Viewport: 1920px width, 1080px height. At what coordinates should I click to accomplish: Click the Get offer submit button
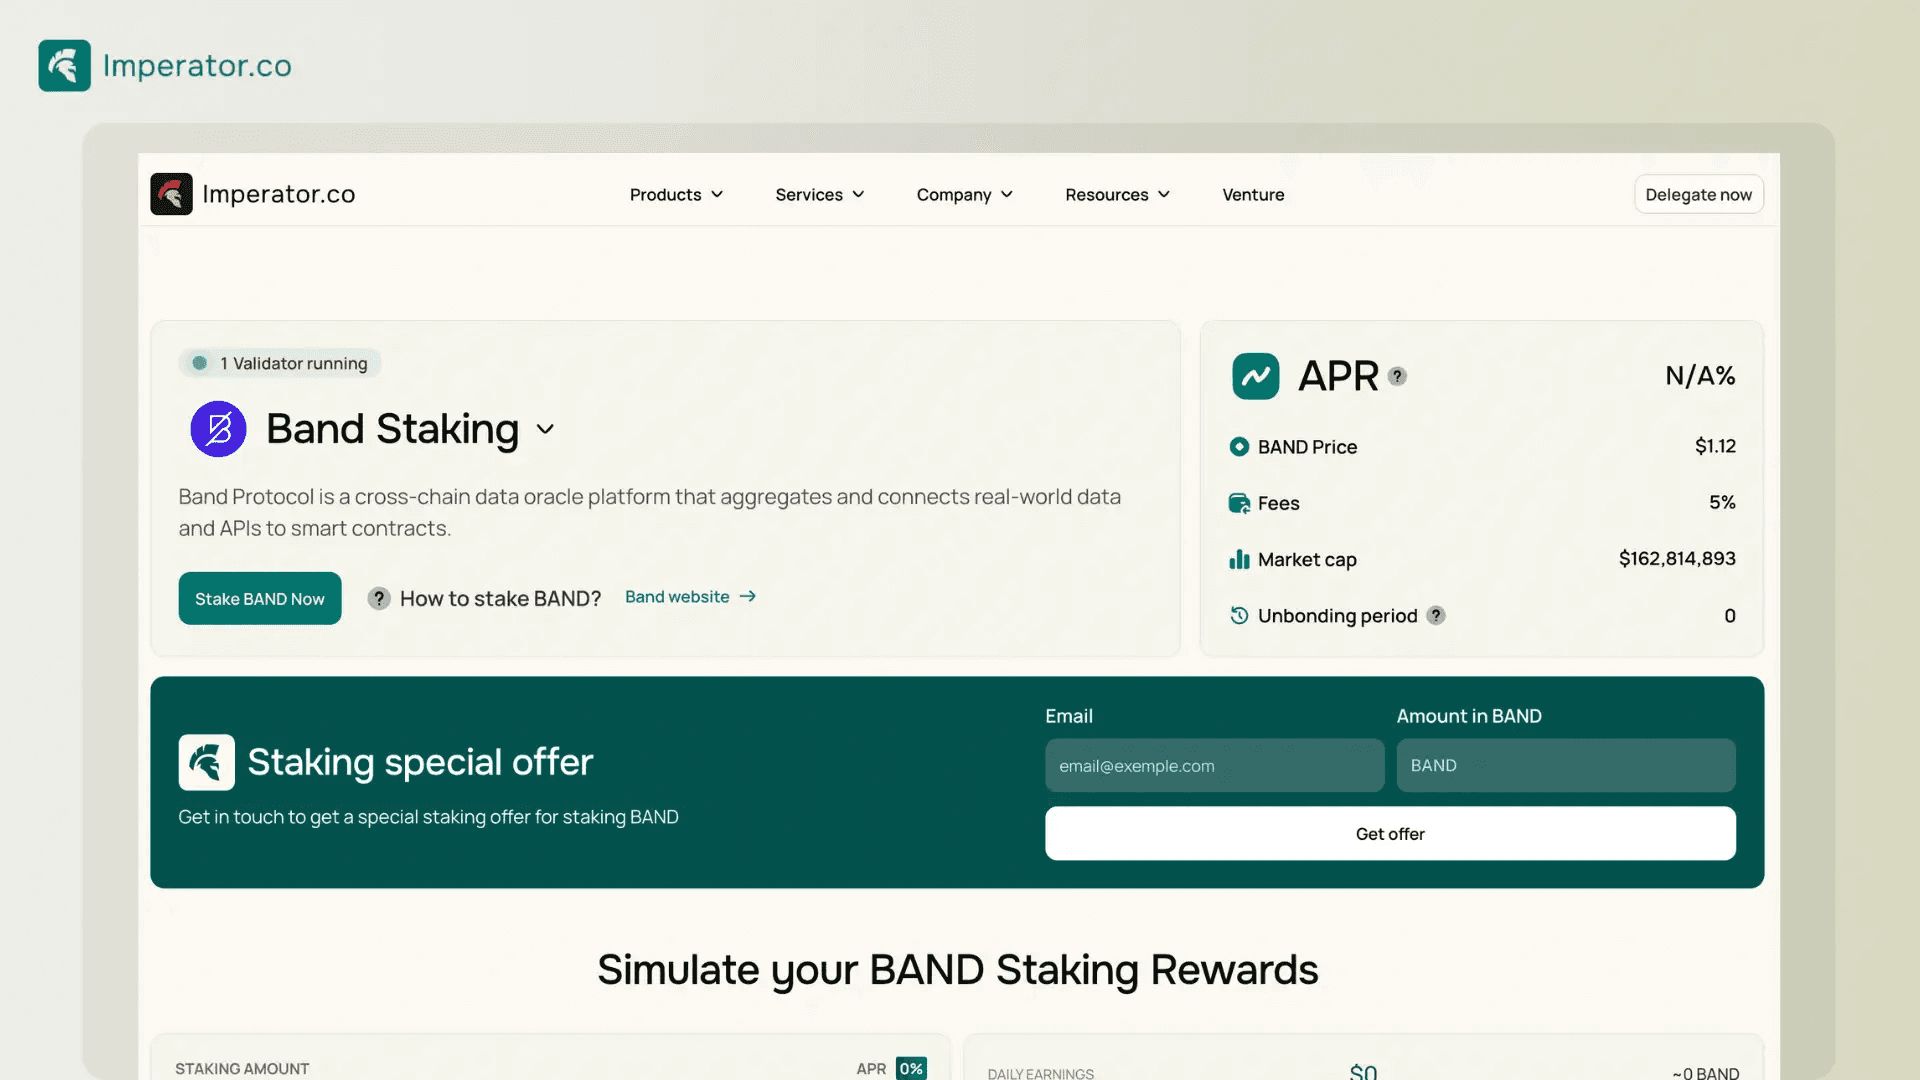pos(1390,832)
